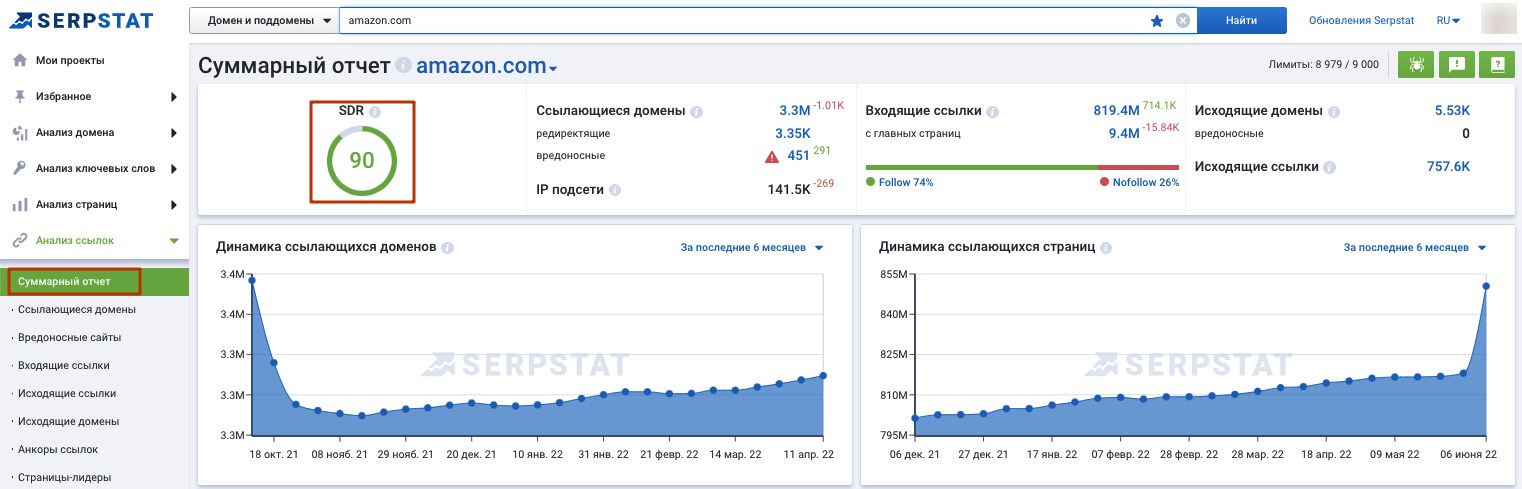
Task: Click main-page links value 9.4M
Action: pos(1124,133)
